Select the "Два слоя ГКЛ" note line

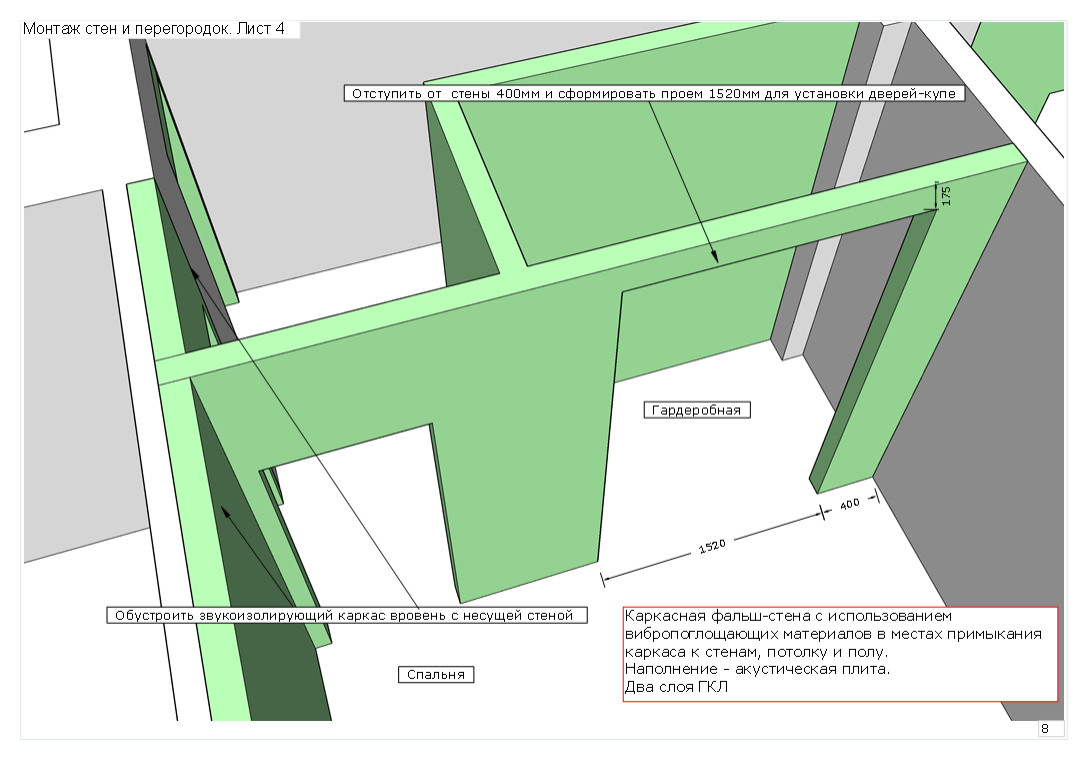(676, 687)
